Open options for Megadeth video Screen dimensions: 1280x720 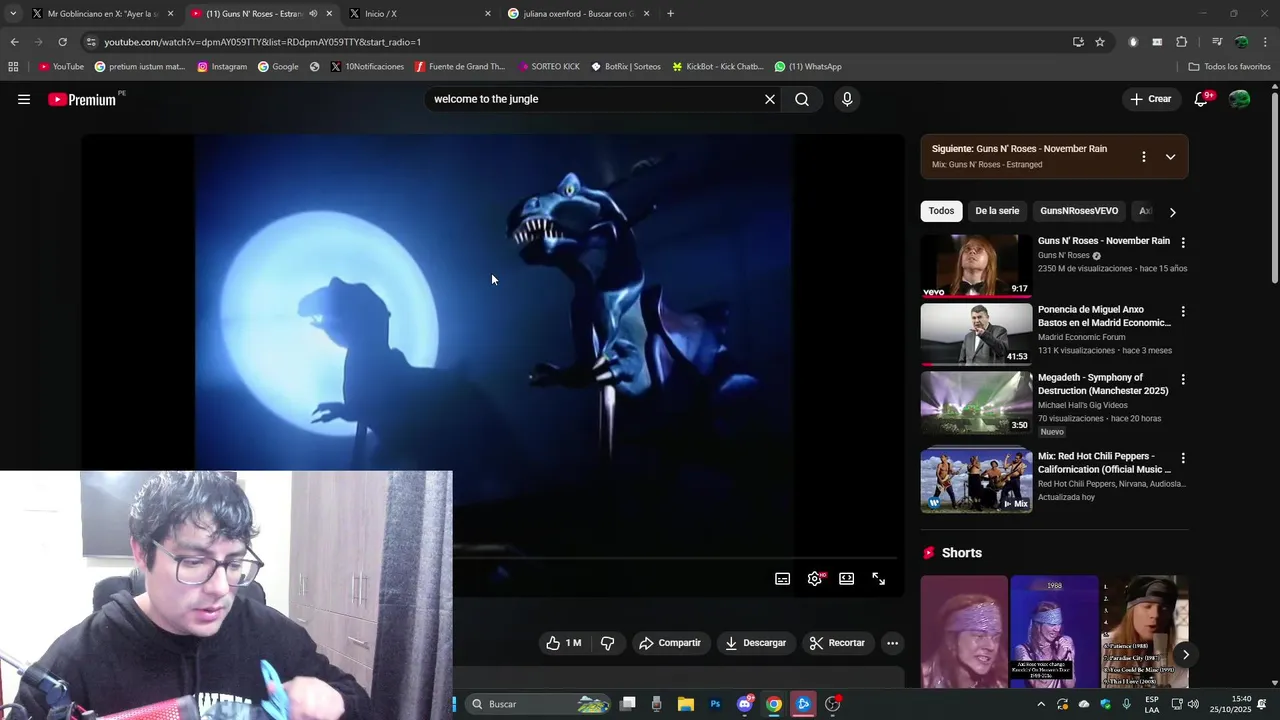point(1183,380)
